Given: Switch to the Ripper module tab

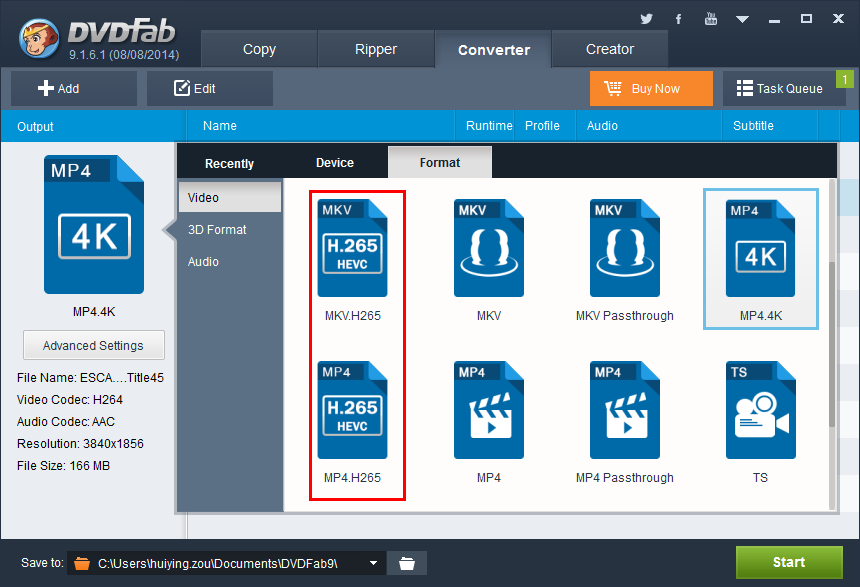Looking at the screenshot, I should tap(376, 49).
